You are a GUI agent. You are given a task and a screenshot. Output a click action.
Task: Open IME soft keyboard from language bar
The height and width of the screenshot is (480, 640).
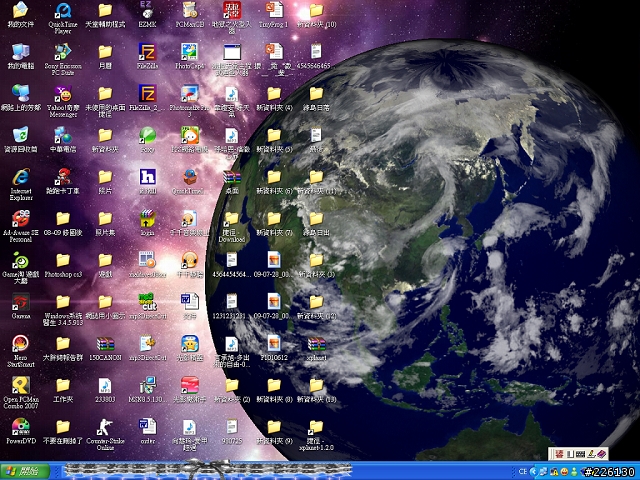pyautogui.click(x=580, y=454)
